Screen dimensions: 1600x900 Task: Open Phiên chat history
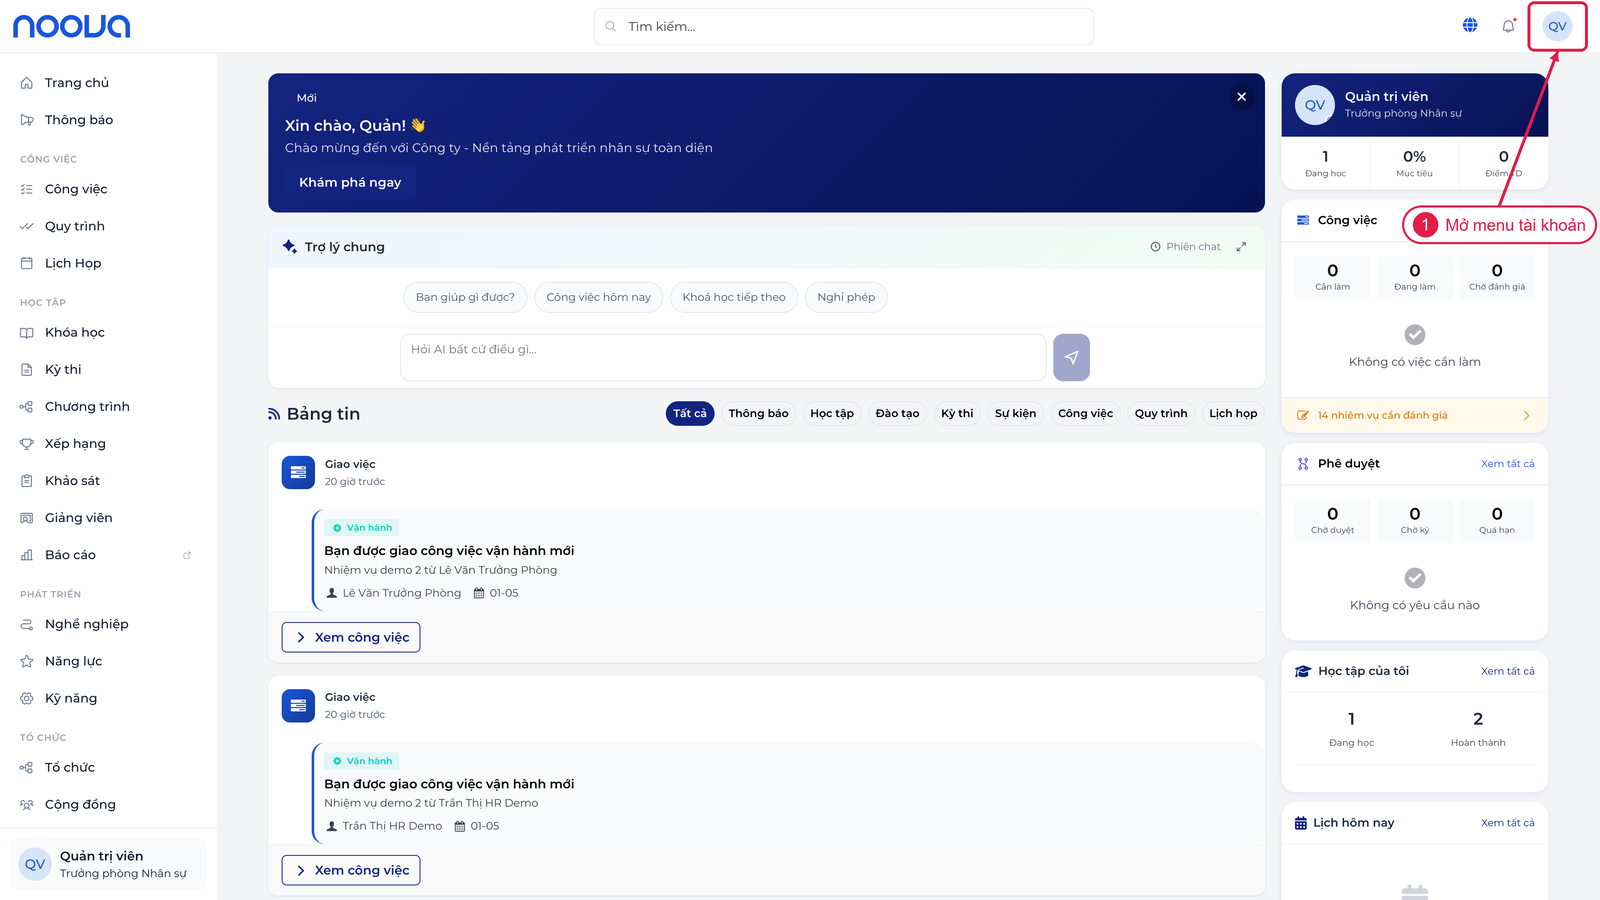pos(1185,247)
